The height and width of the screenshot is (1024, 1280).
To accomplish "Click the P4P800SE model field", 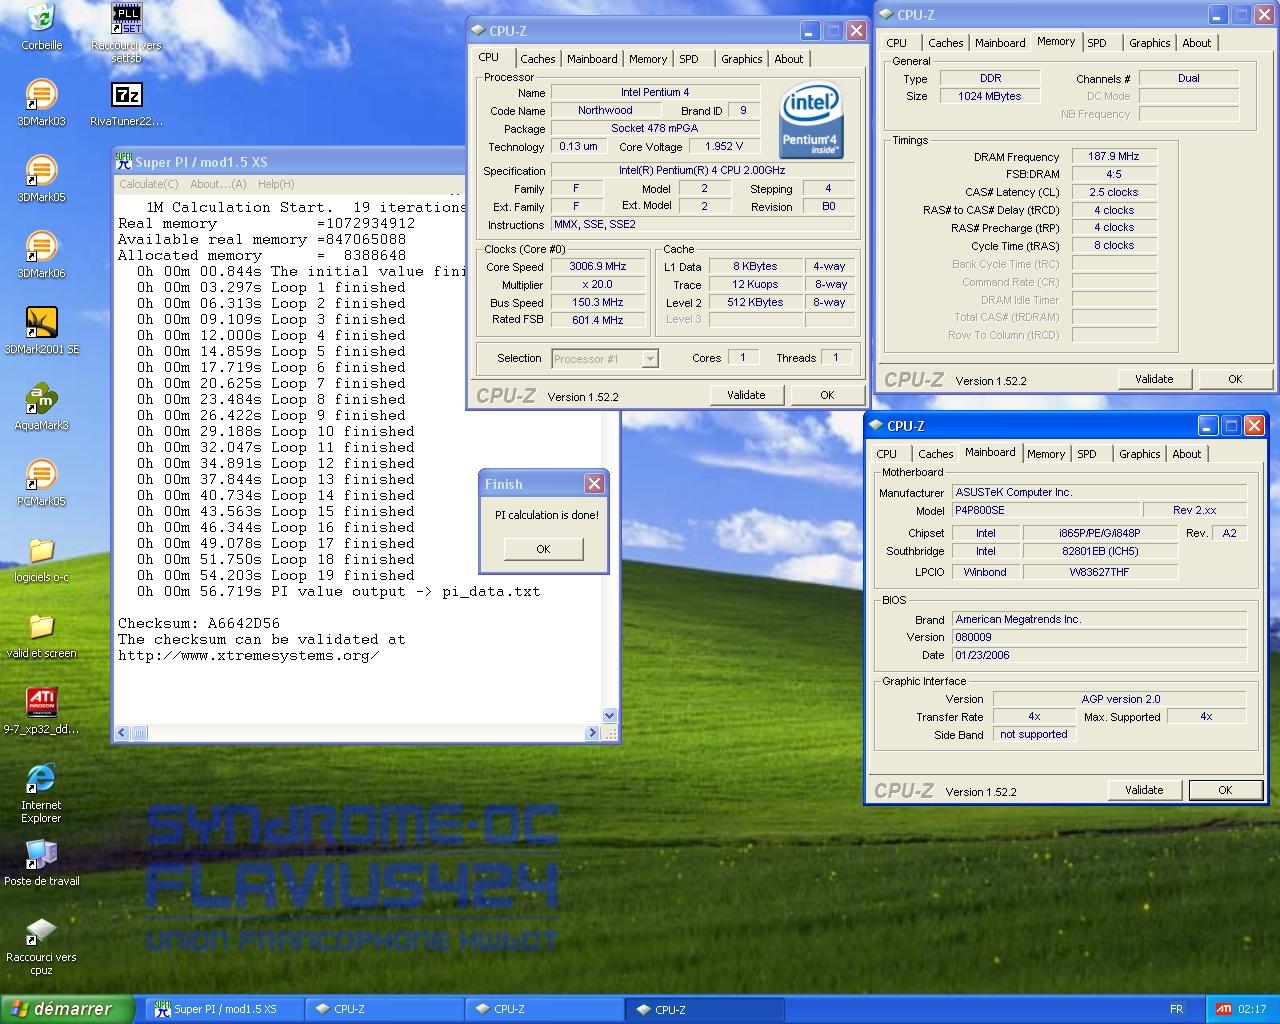I will point(1045,510).
